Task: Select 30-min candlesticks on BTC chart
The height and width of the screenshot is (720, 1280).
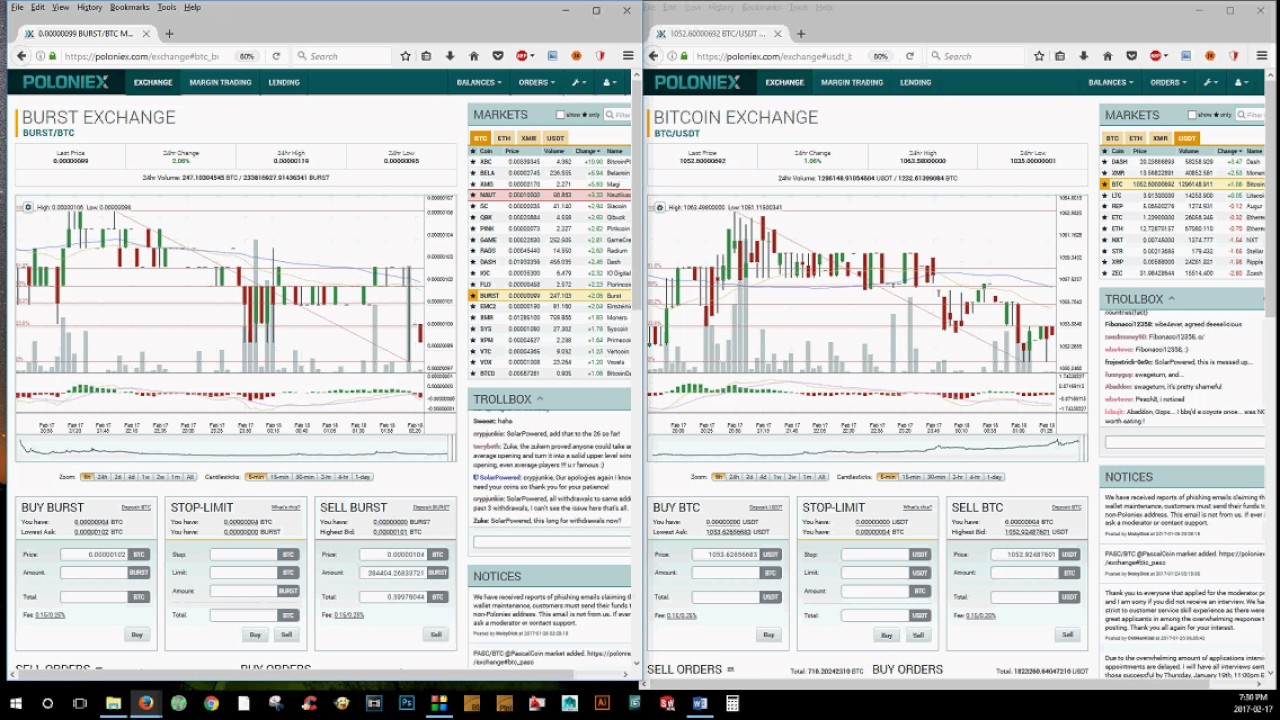Action: tap(936, 477)
